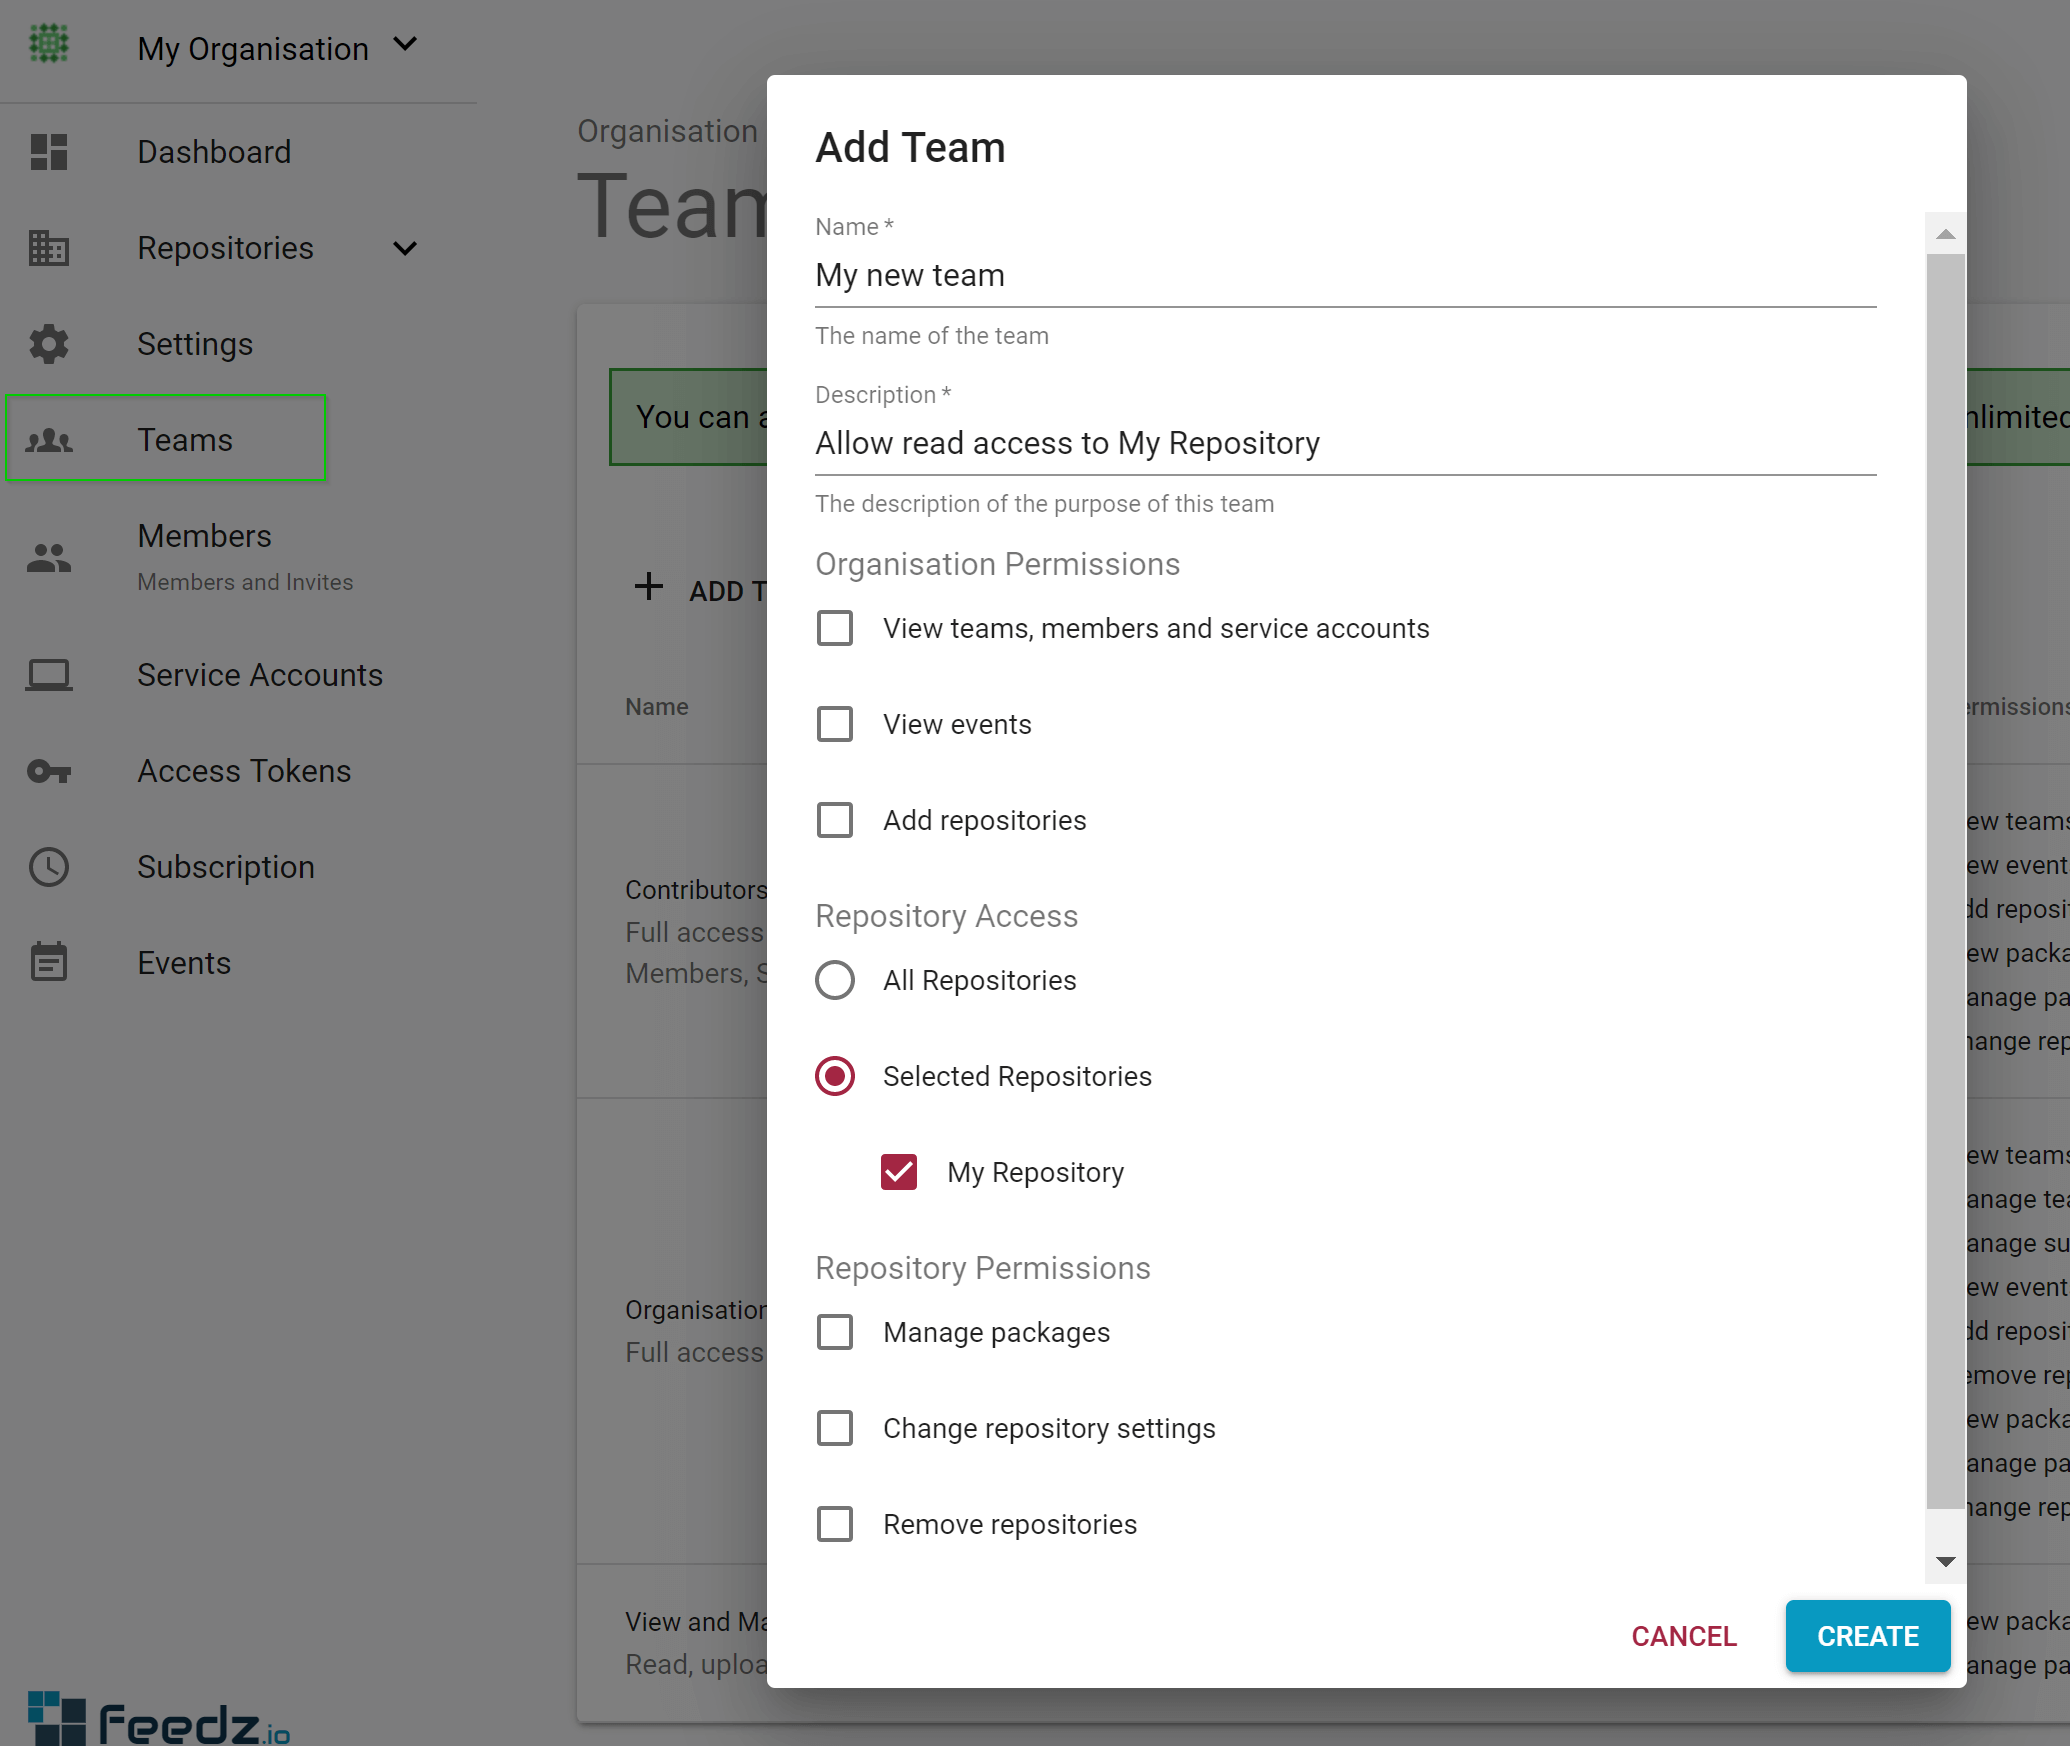The width and height of the screenshot is (2070, 1746).
Task: Click the plus icon next to ADD TEAM
Action: 649,588
